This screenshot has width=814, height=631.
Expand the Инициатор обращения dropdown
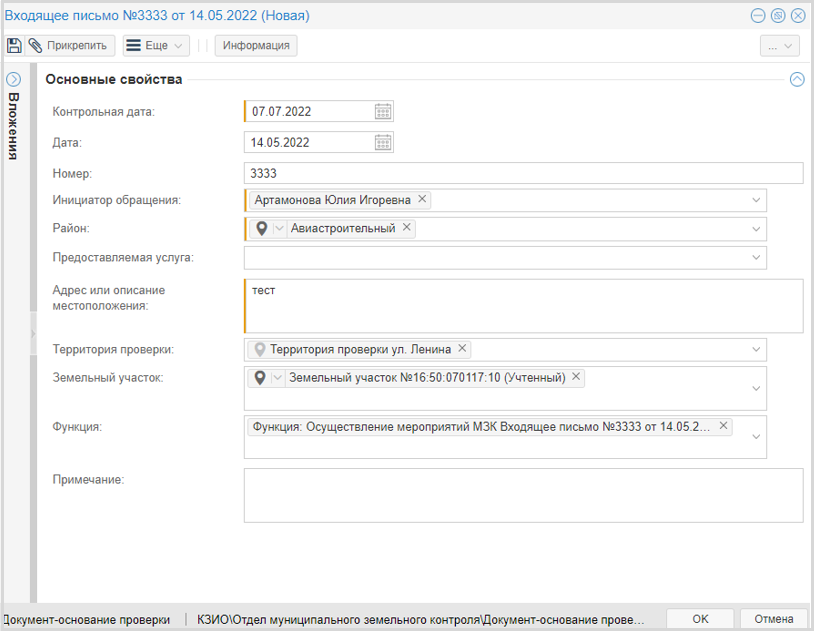(756, 200)
